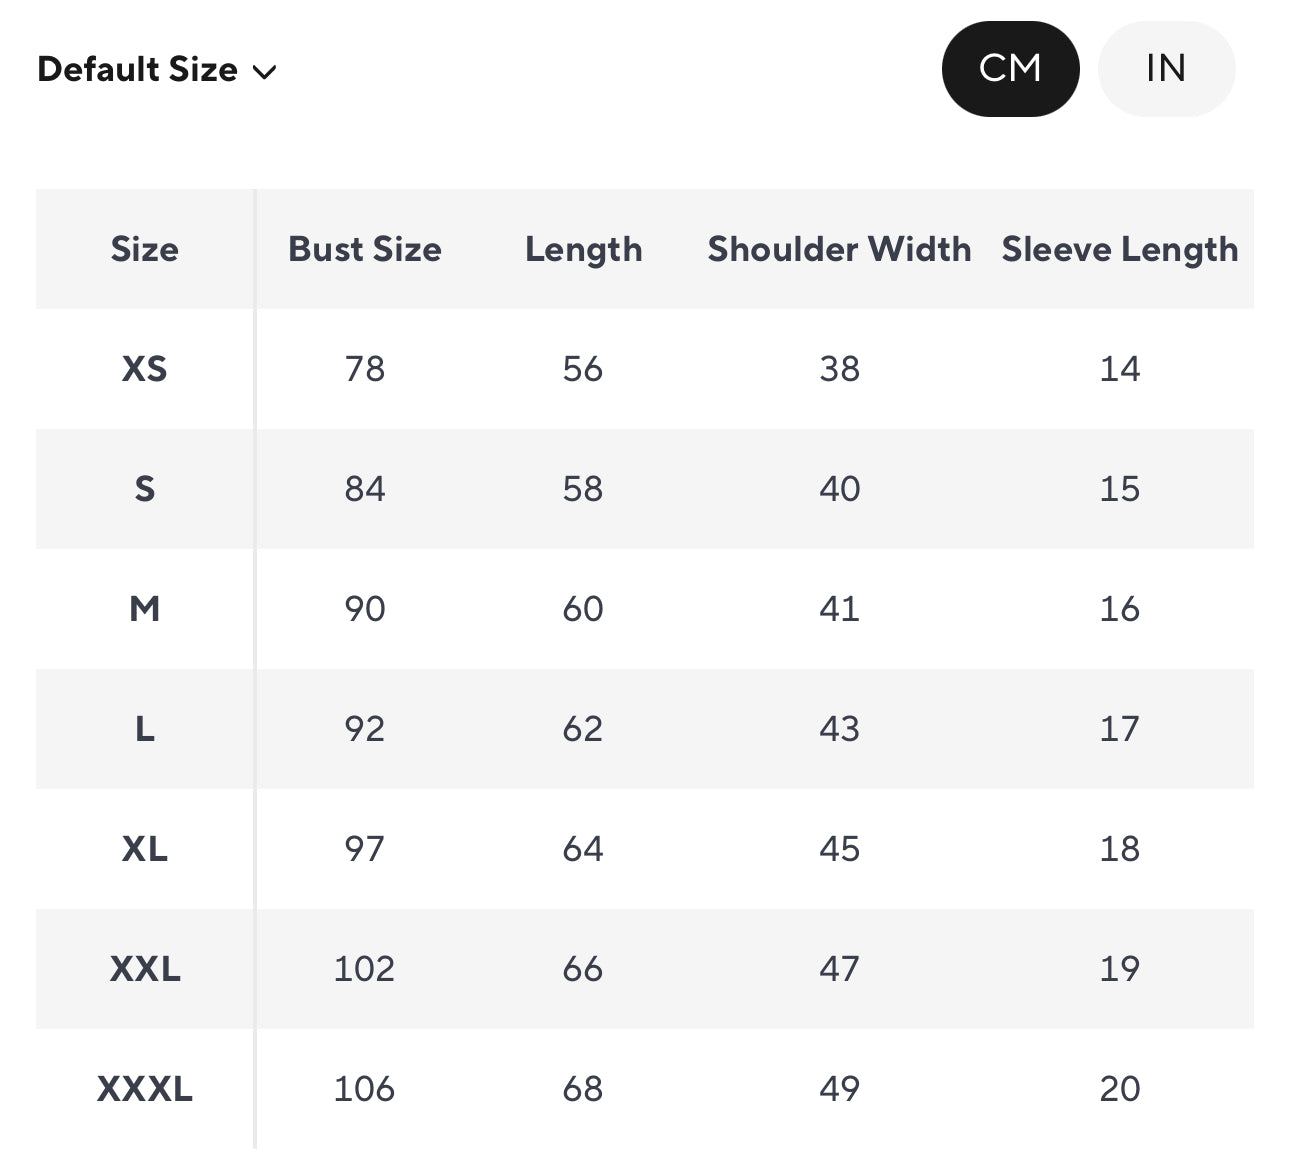The height and width of the screenshot is (1155, 1290).
Task: Click shoulder width value 49
Action: point(839,1089)
